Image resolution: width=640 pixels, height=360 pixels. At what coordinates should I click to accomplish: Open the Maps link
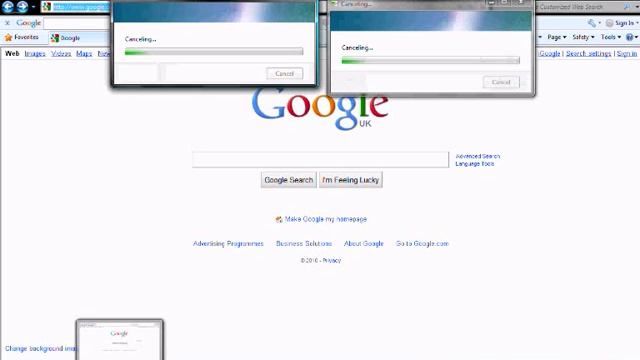coord(84,53)
